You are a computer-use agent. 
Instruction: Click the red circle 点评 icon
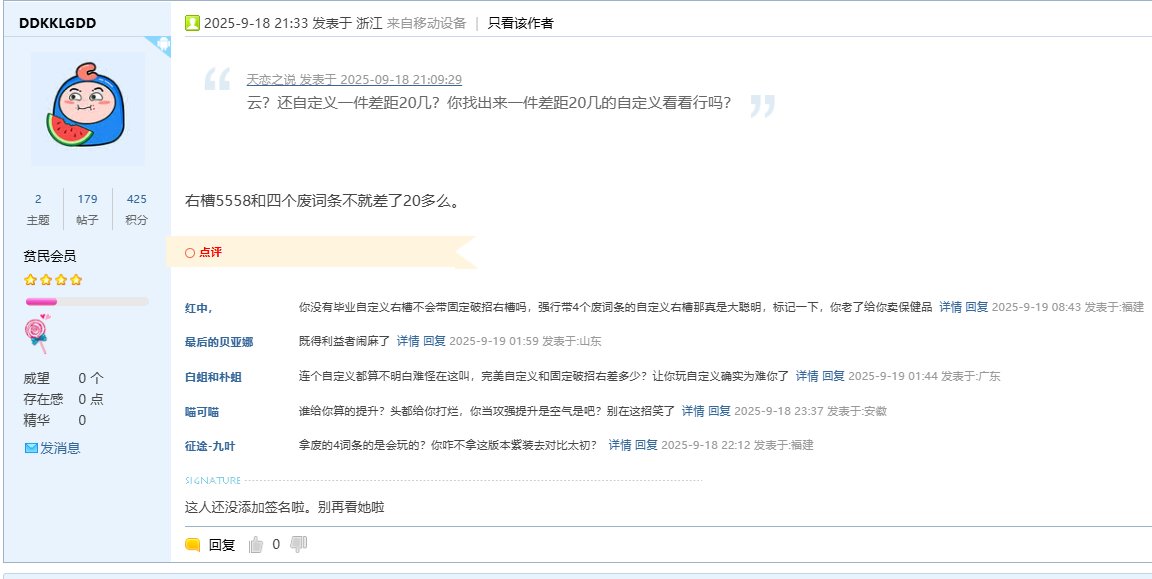click(190, 253)
